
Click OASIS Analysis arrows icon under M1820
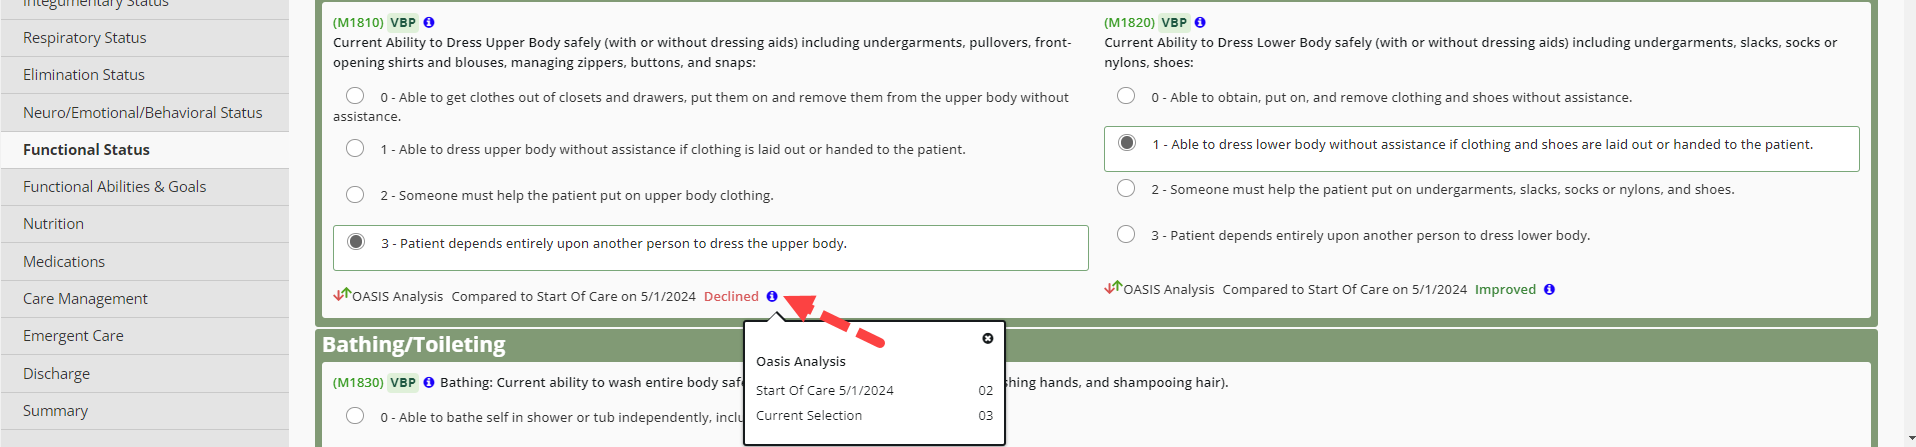[x=1113, y=287]
